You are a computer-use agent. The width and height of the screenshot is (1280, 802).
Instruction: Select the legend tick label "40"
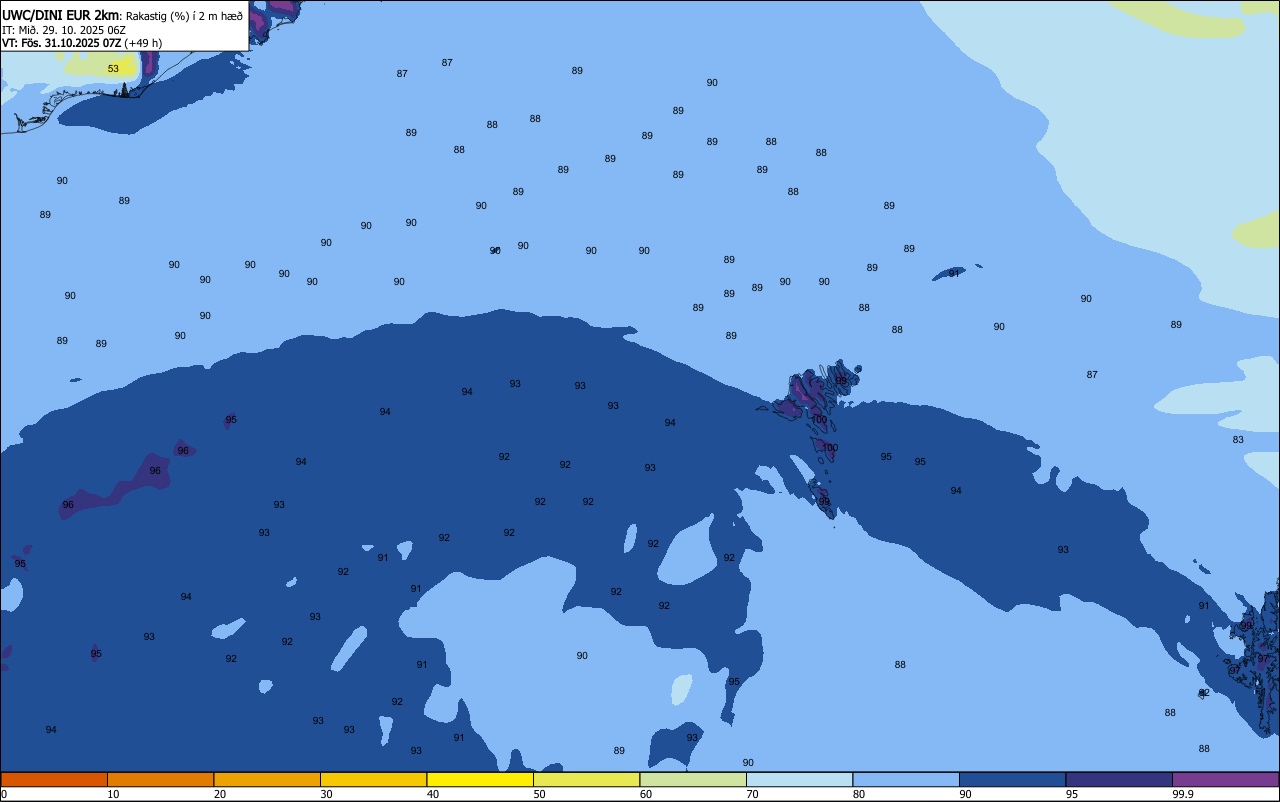pyautogui.click(x=433, y=794)
